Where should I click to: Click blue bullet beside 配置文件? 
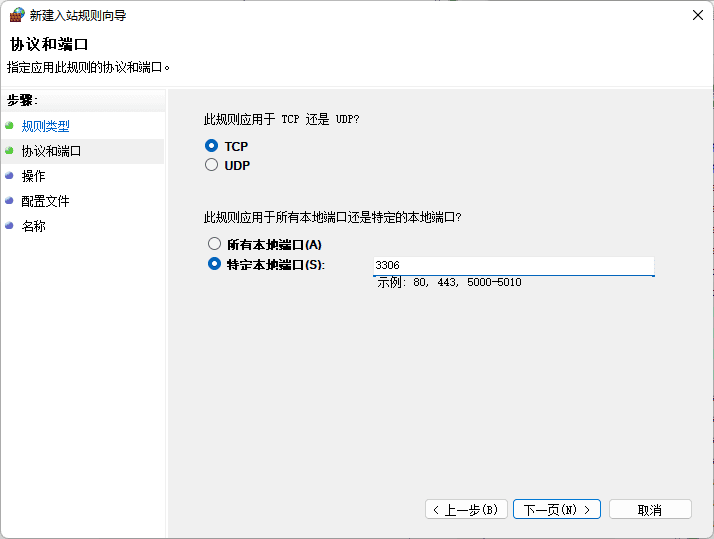coord(9,200)
